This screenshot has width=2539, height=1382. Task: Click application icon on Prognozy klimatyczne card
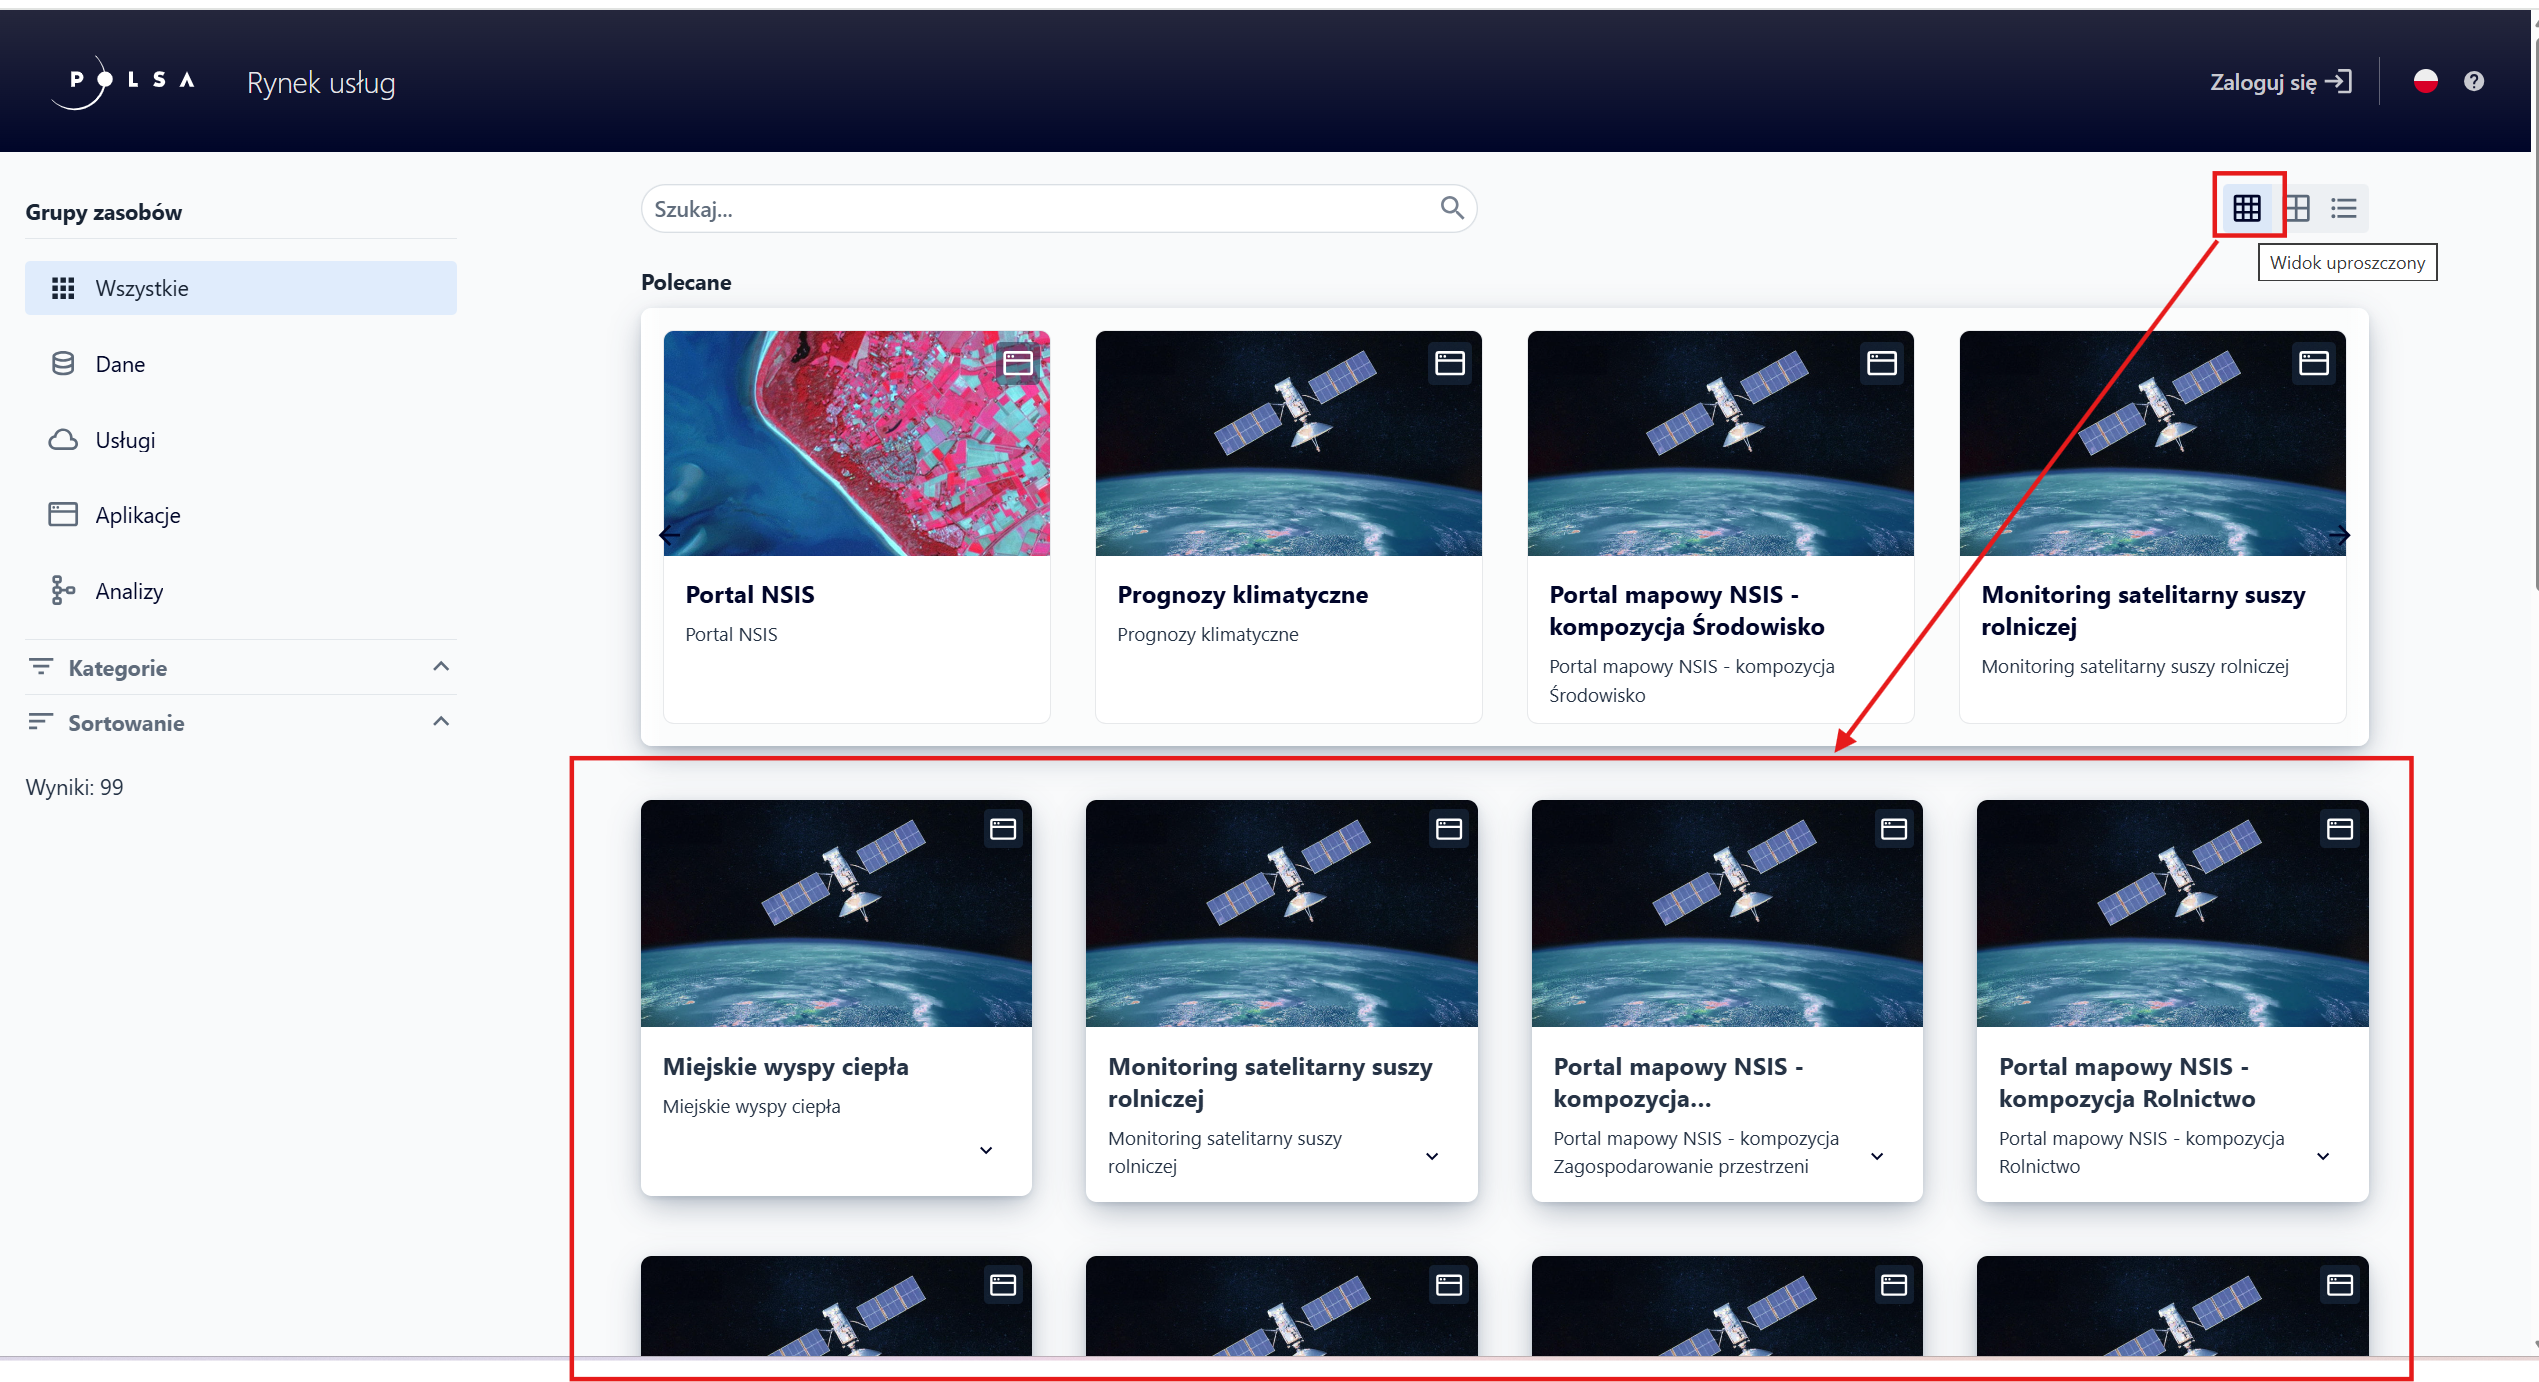[x=1450, y=363]
